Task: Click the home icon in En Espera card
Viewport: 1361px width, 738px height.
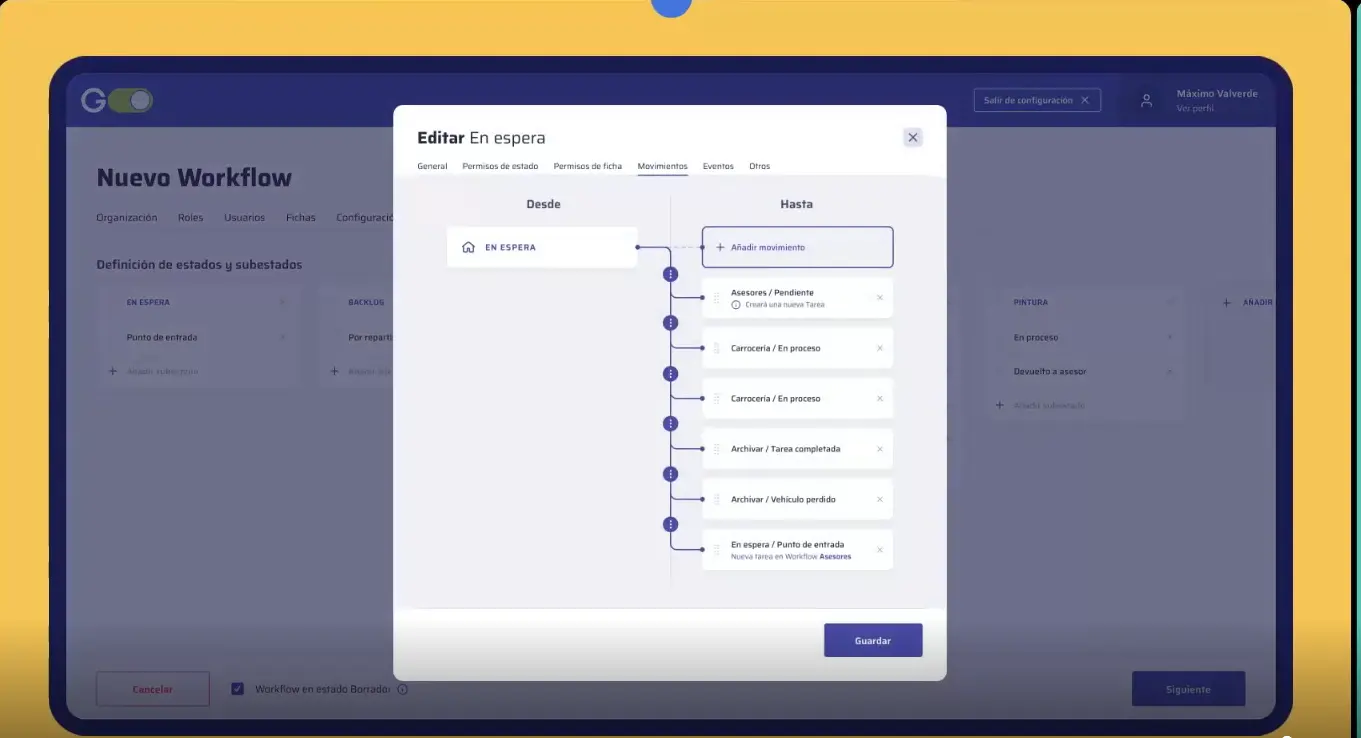Action: tap(468, 247)
